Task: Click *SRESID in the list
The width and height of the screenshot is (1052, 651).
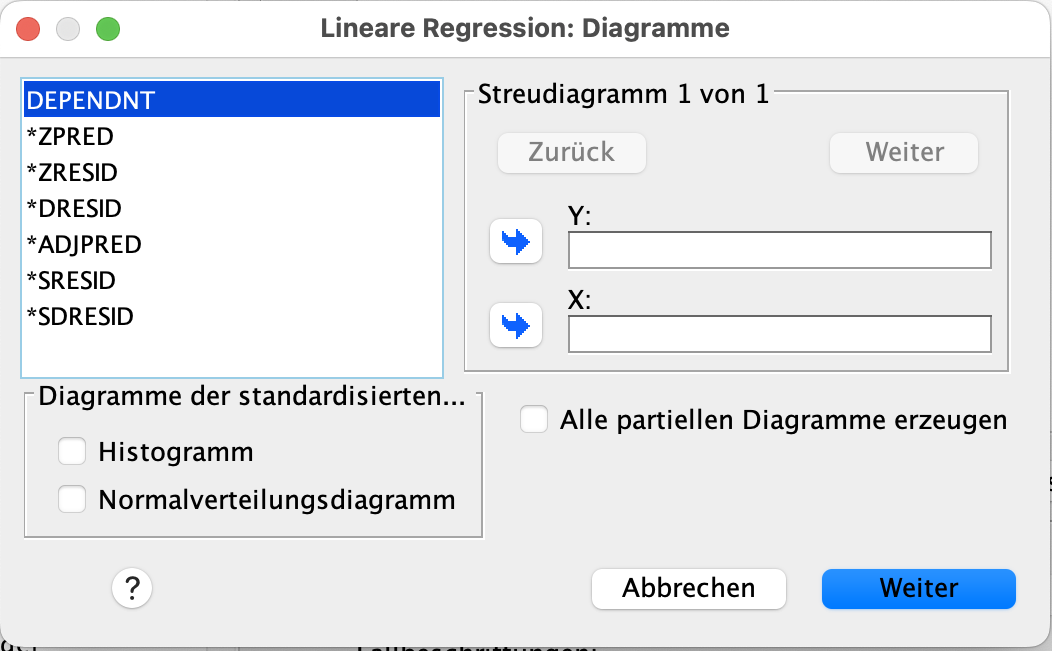Action: click(x=71, y=280)
